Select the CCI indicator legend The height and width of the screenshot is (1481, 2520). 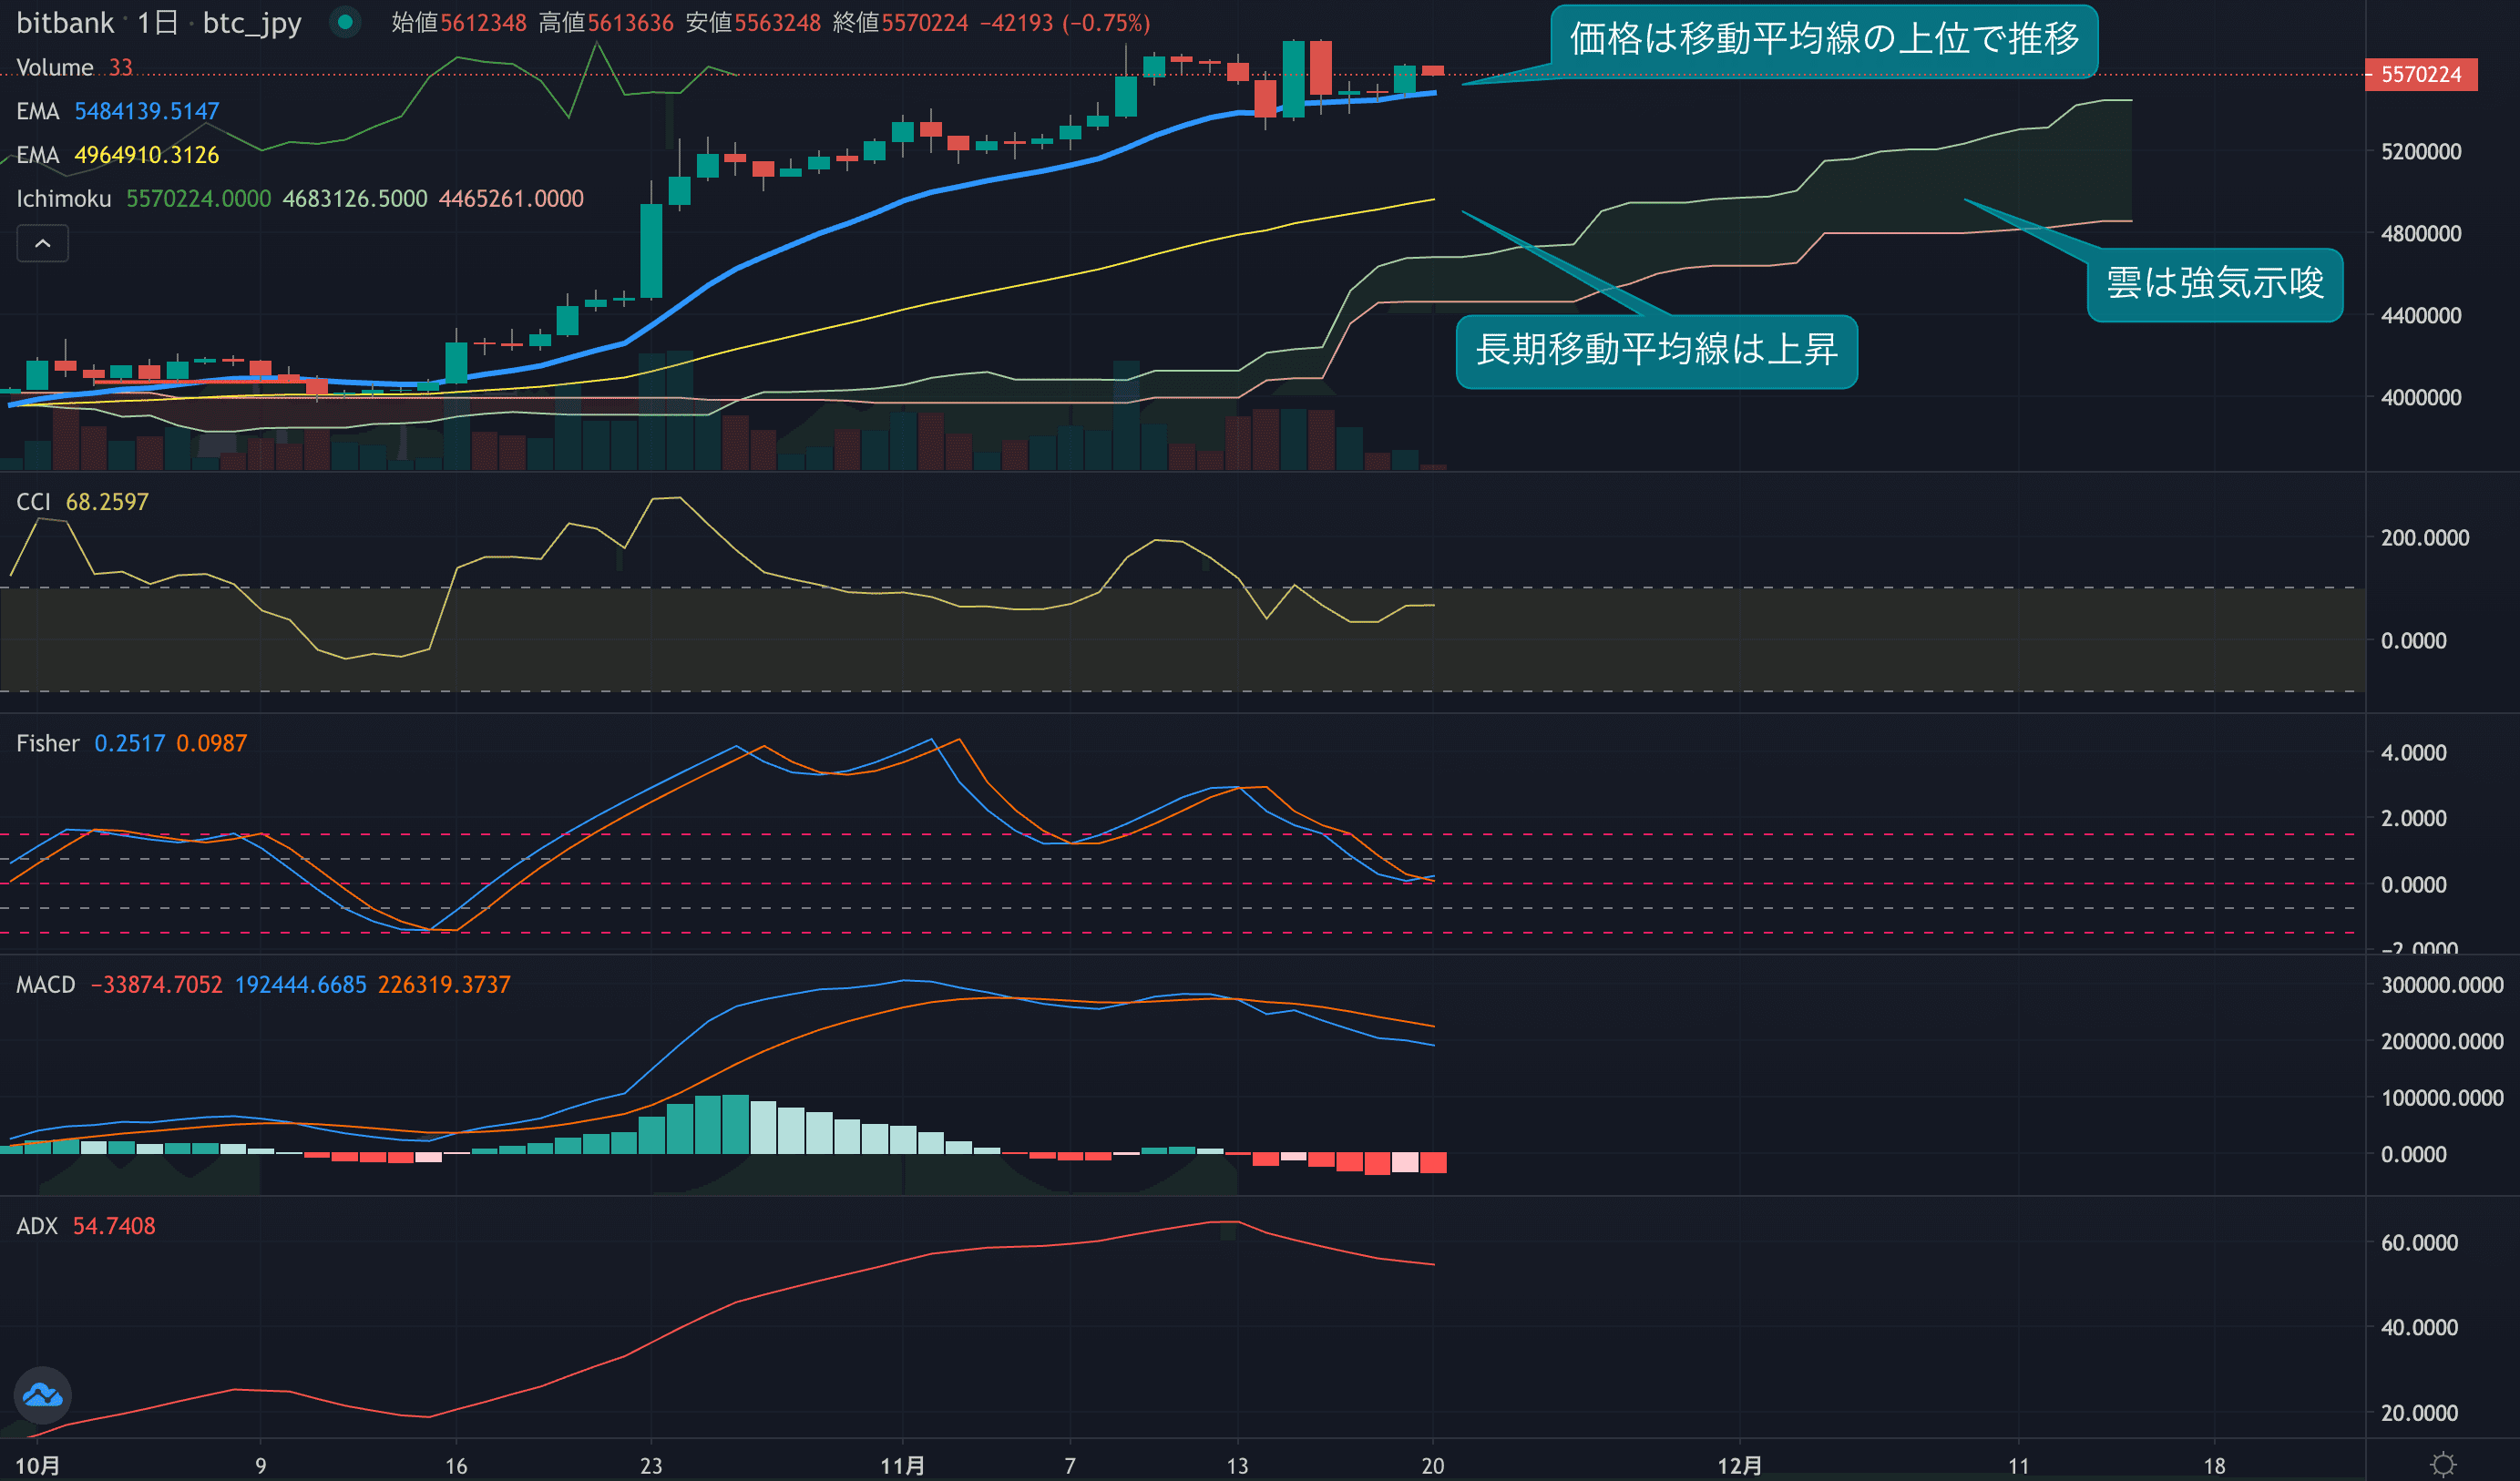(33, 502)
